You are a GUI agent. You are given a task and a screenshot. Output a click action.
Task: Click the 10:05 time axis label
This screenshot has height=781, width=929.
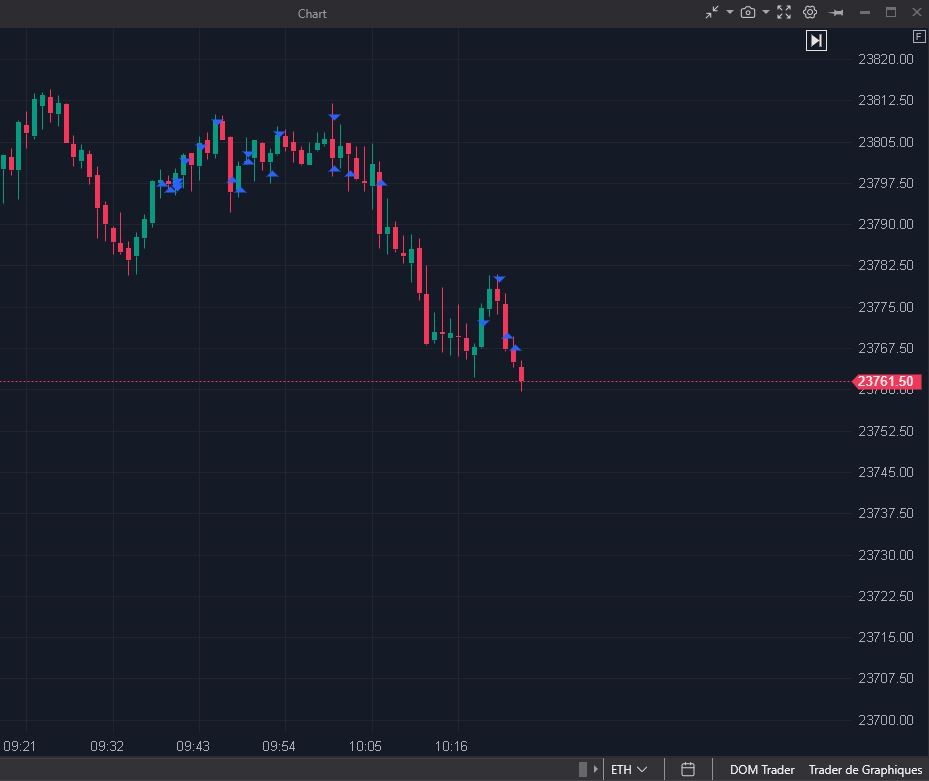click(x=365, y=746)
